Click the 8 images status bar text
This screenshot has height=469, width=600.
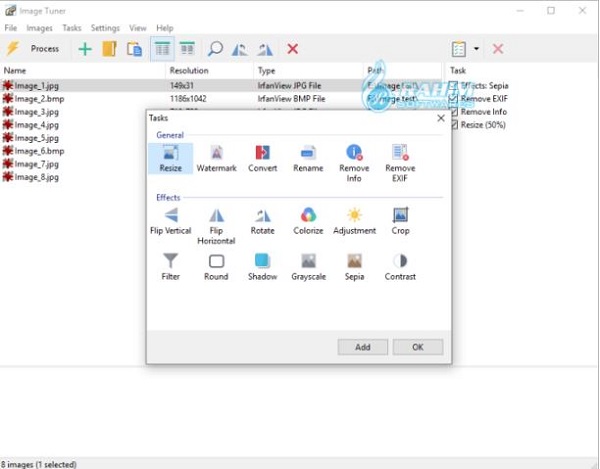[x=38, y=464]
